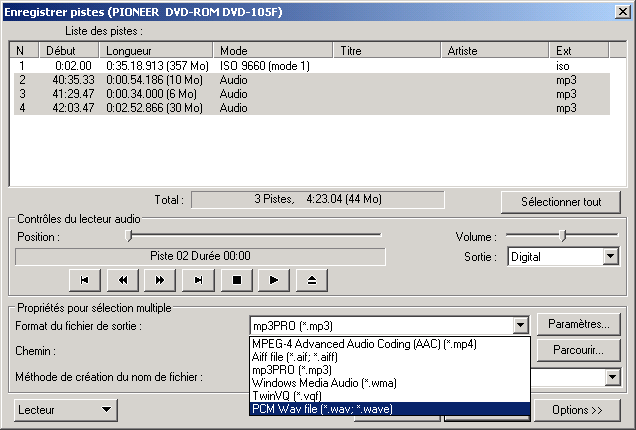Open the Lecteur dropdown button

point(66,409)
